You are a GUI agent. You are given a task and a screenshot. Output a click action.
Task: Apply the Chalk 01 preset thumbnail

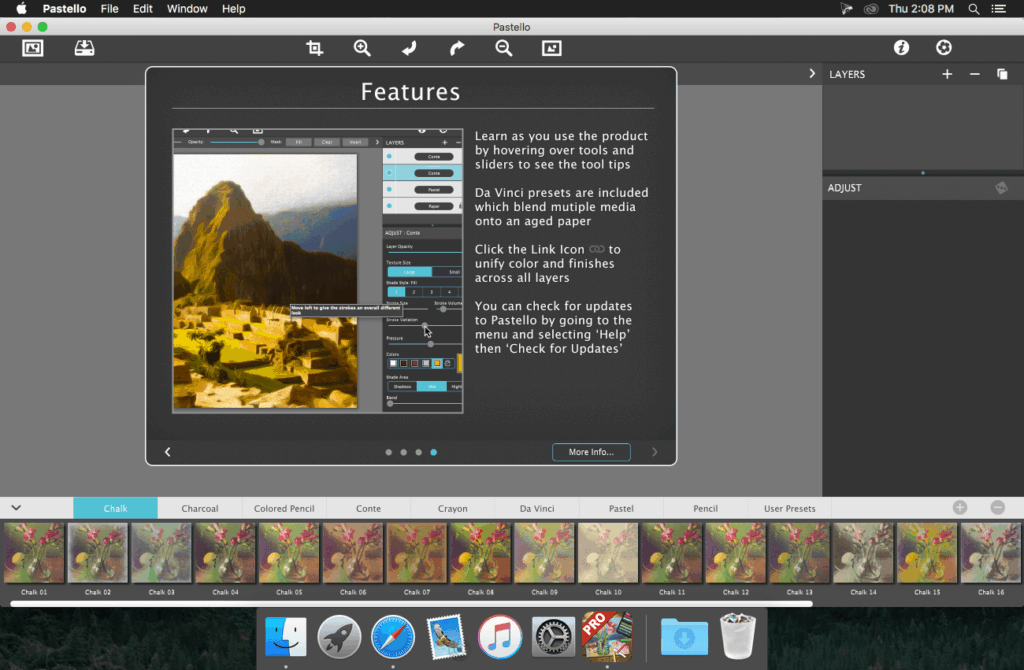point(34,552)
